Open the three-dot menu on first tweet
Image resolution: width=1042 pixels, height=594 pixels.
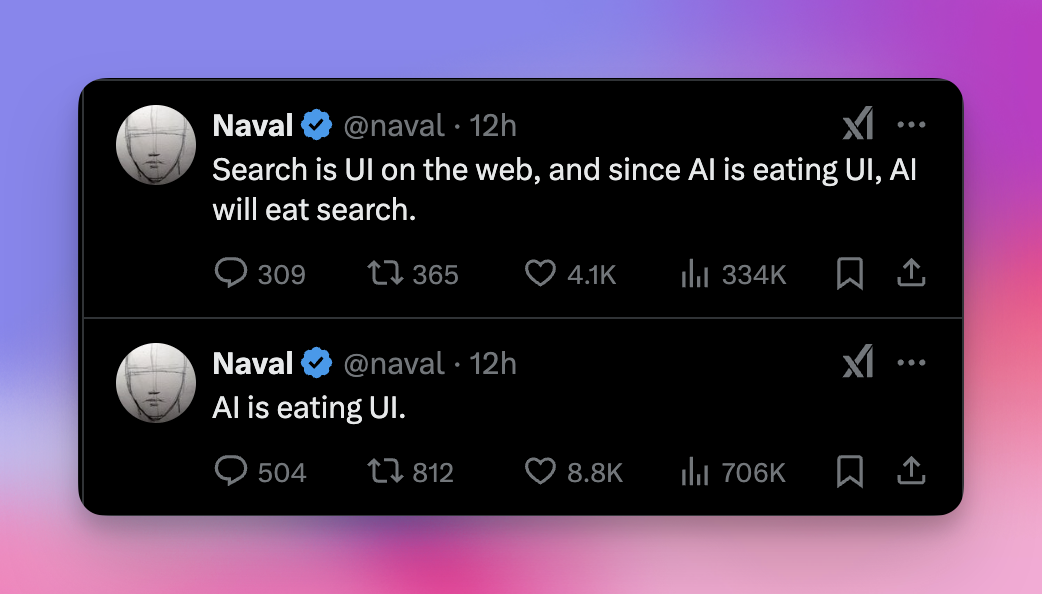911,124
